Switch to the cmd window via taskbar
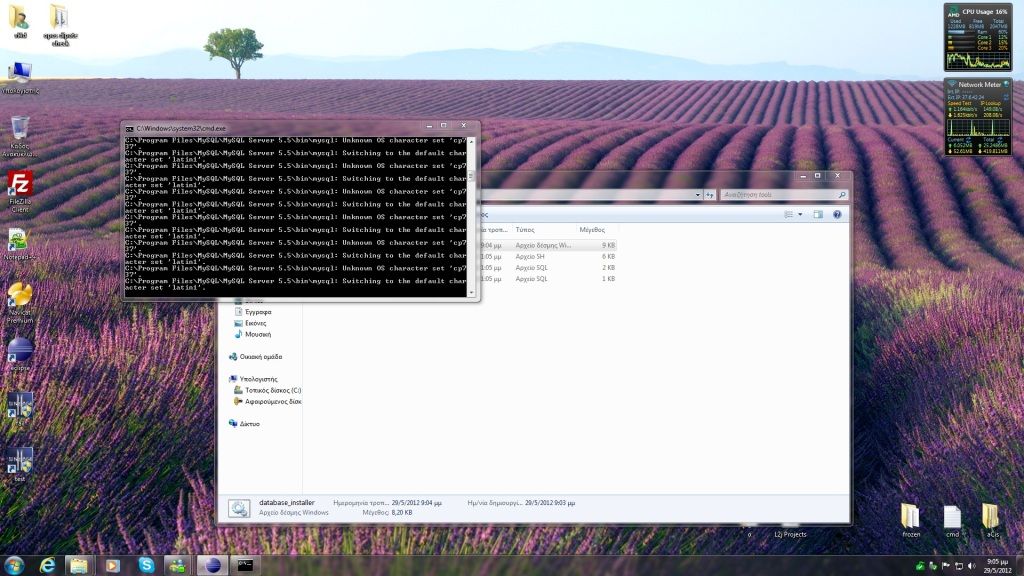The image size is (1024, 576). pyautogui.click(x=243, y=565)
